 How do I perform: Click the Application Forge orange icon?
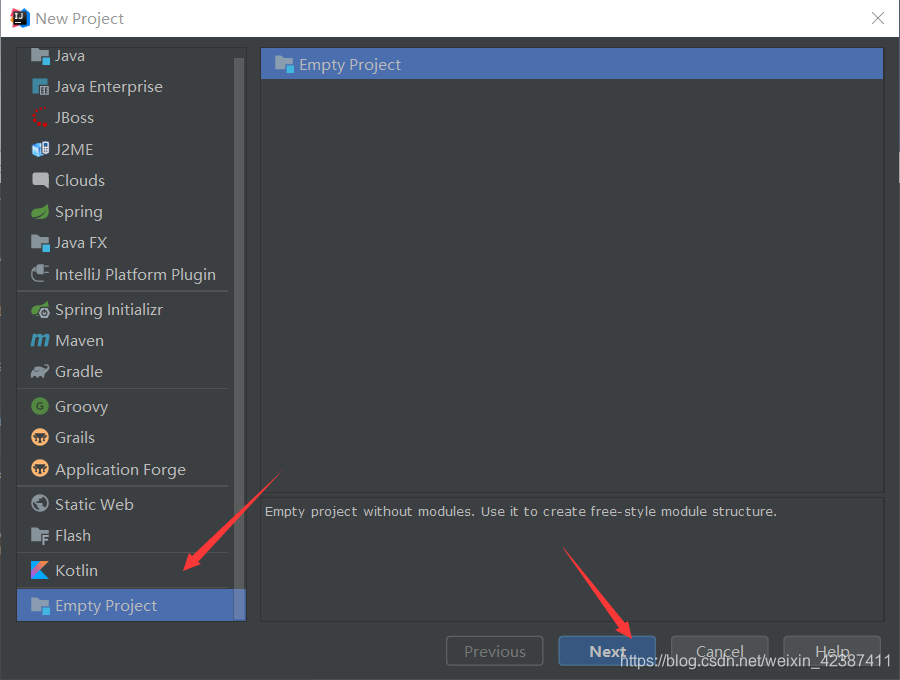click(40, 469)
